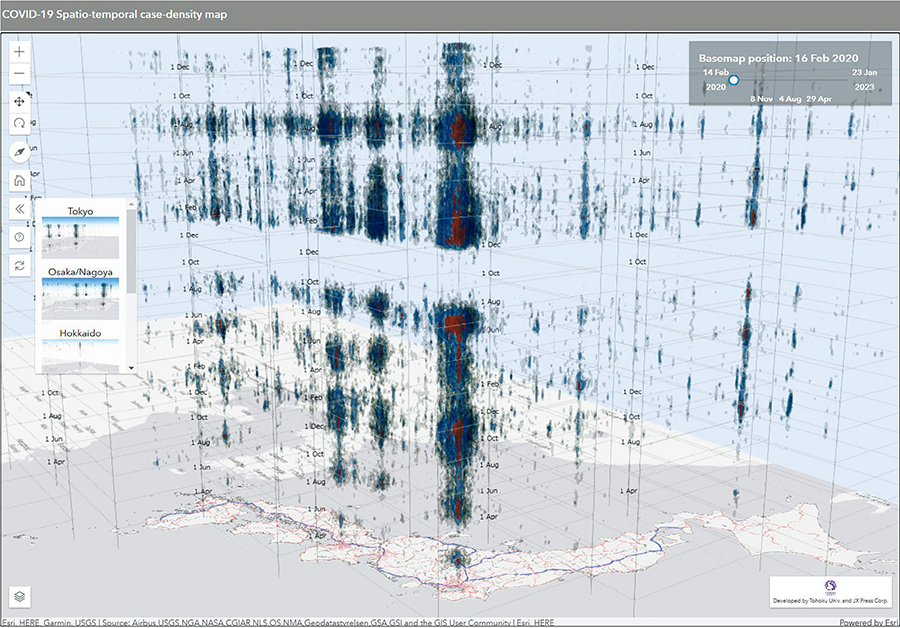The width and height of the screenshot is (900, 628).
Task: Zoom out of the 3D map
Action: click(20, 75)
